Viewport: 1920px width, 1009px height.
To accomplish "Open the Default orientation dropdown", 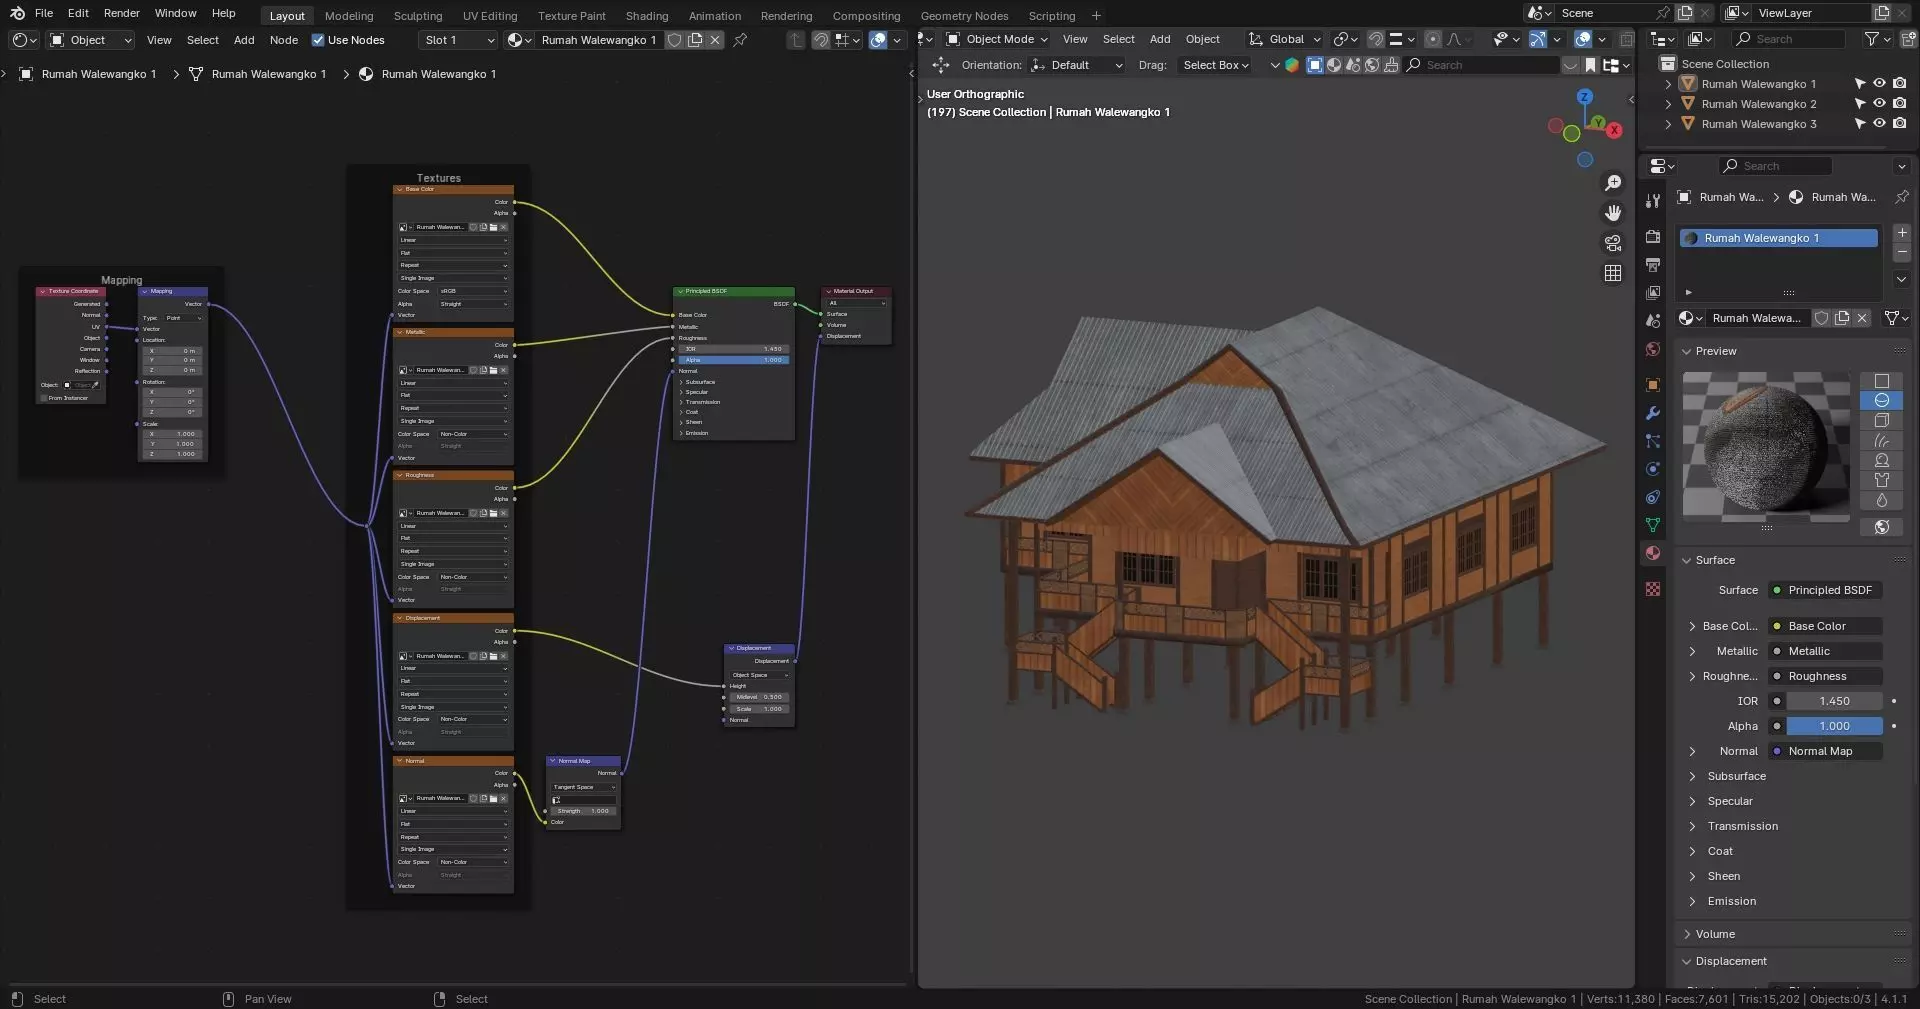I will [1076, 65].
